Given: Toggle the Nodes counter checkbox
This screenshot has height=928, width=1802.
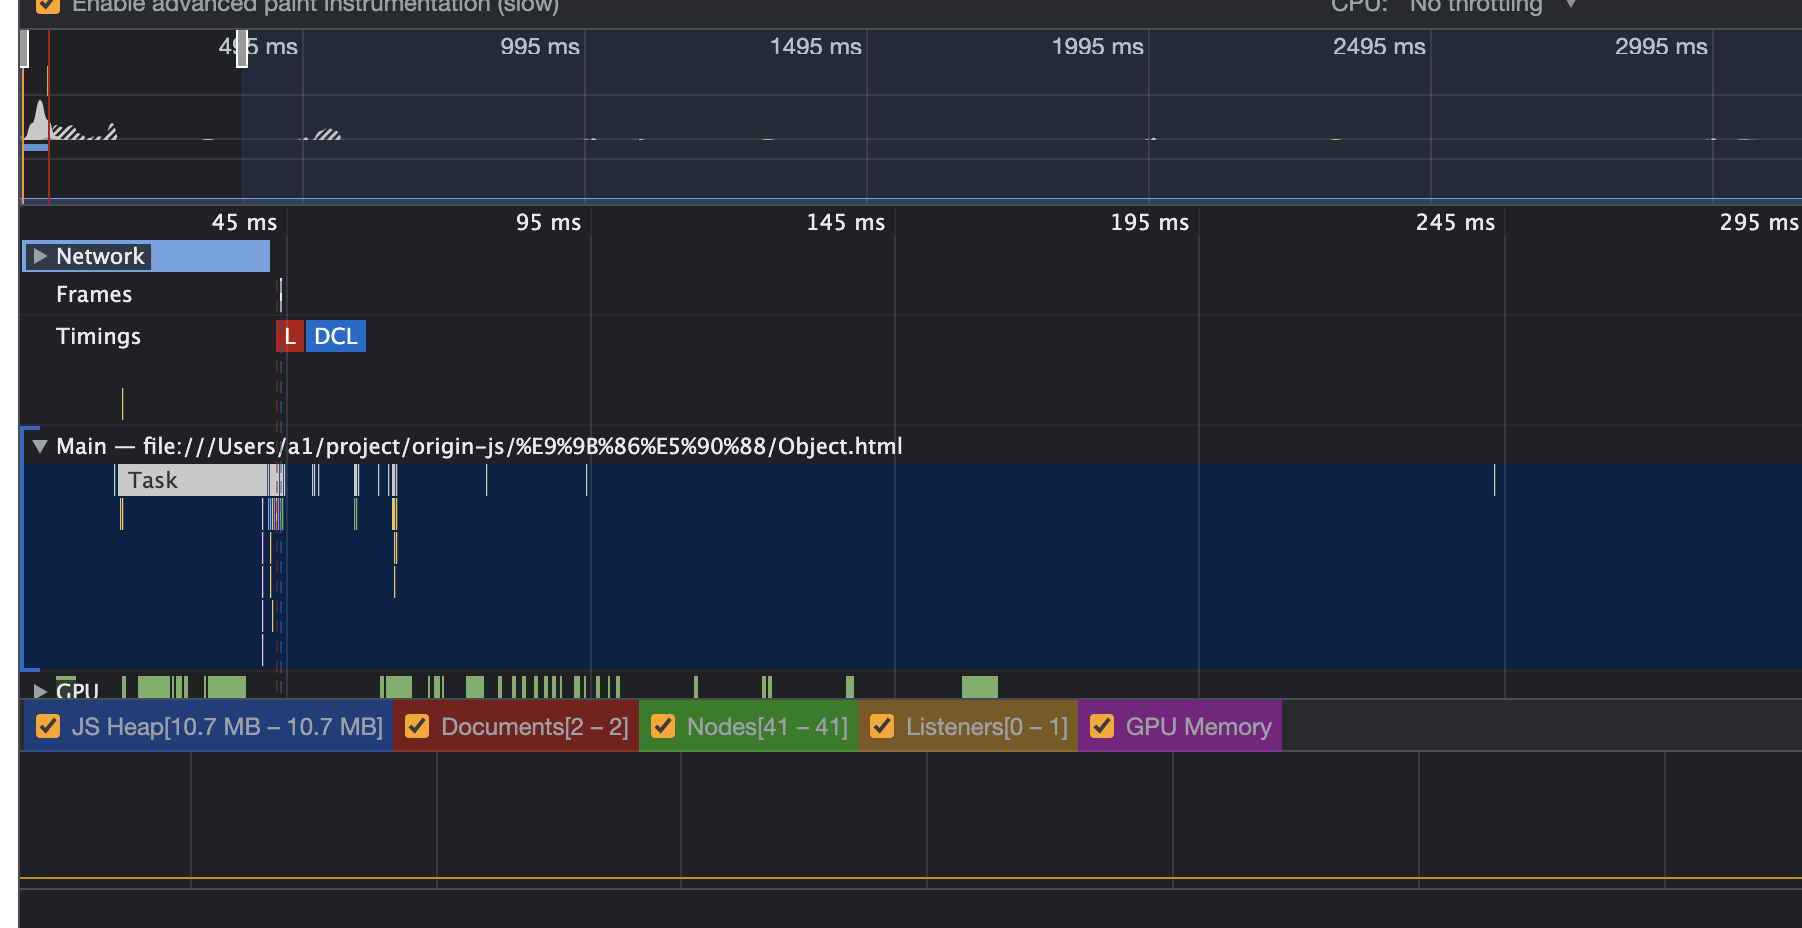Looking at the screenshot, I should tap(663, 726).
